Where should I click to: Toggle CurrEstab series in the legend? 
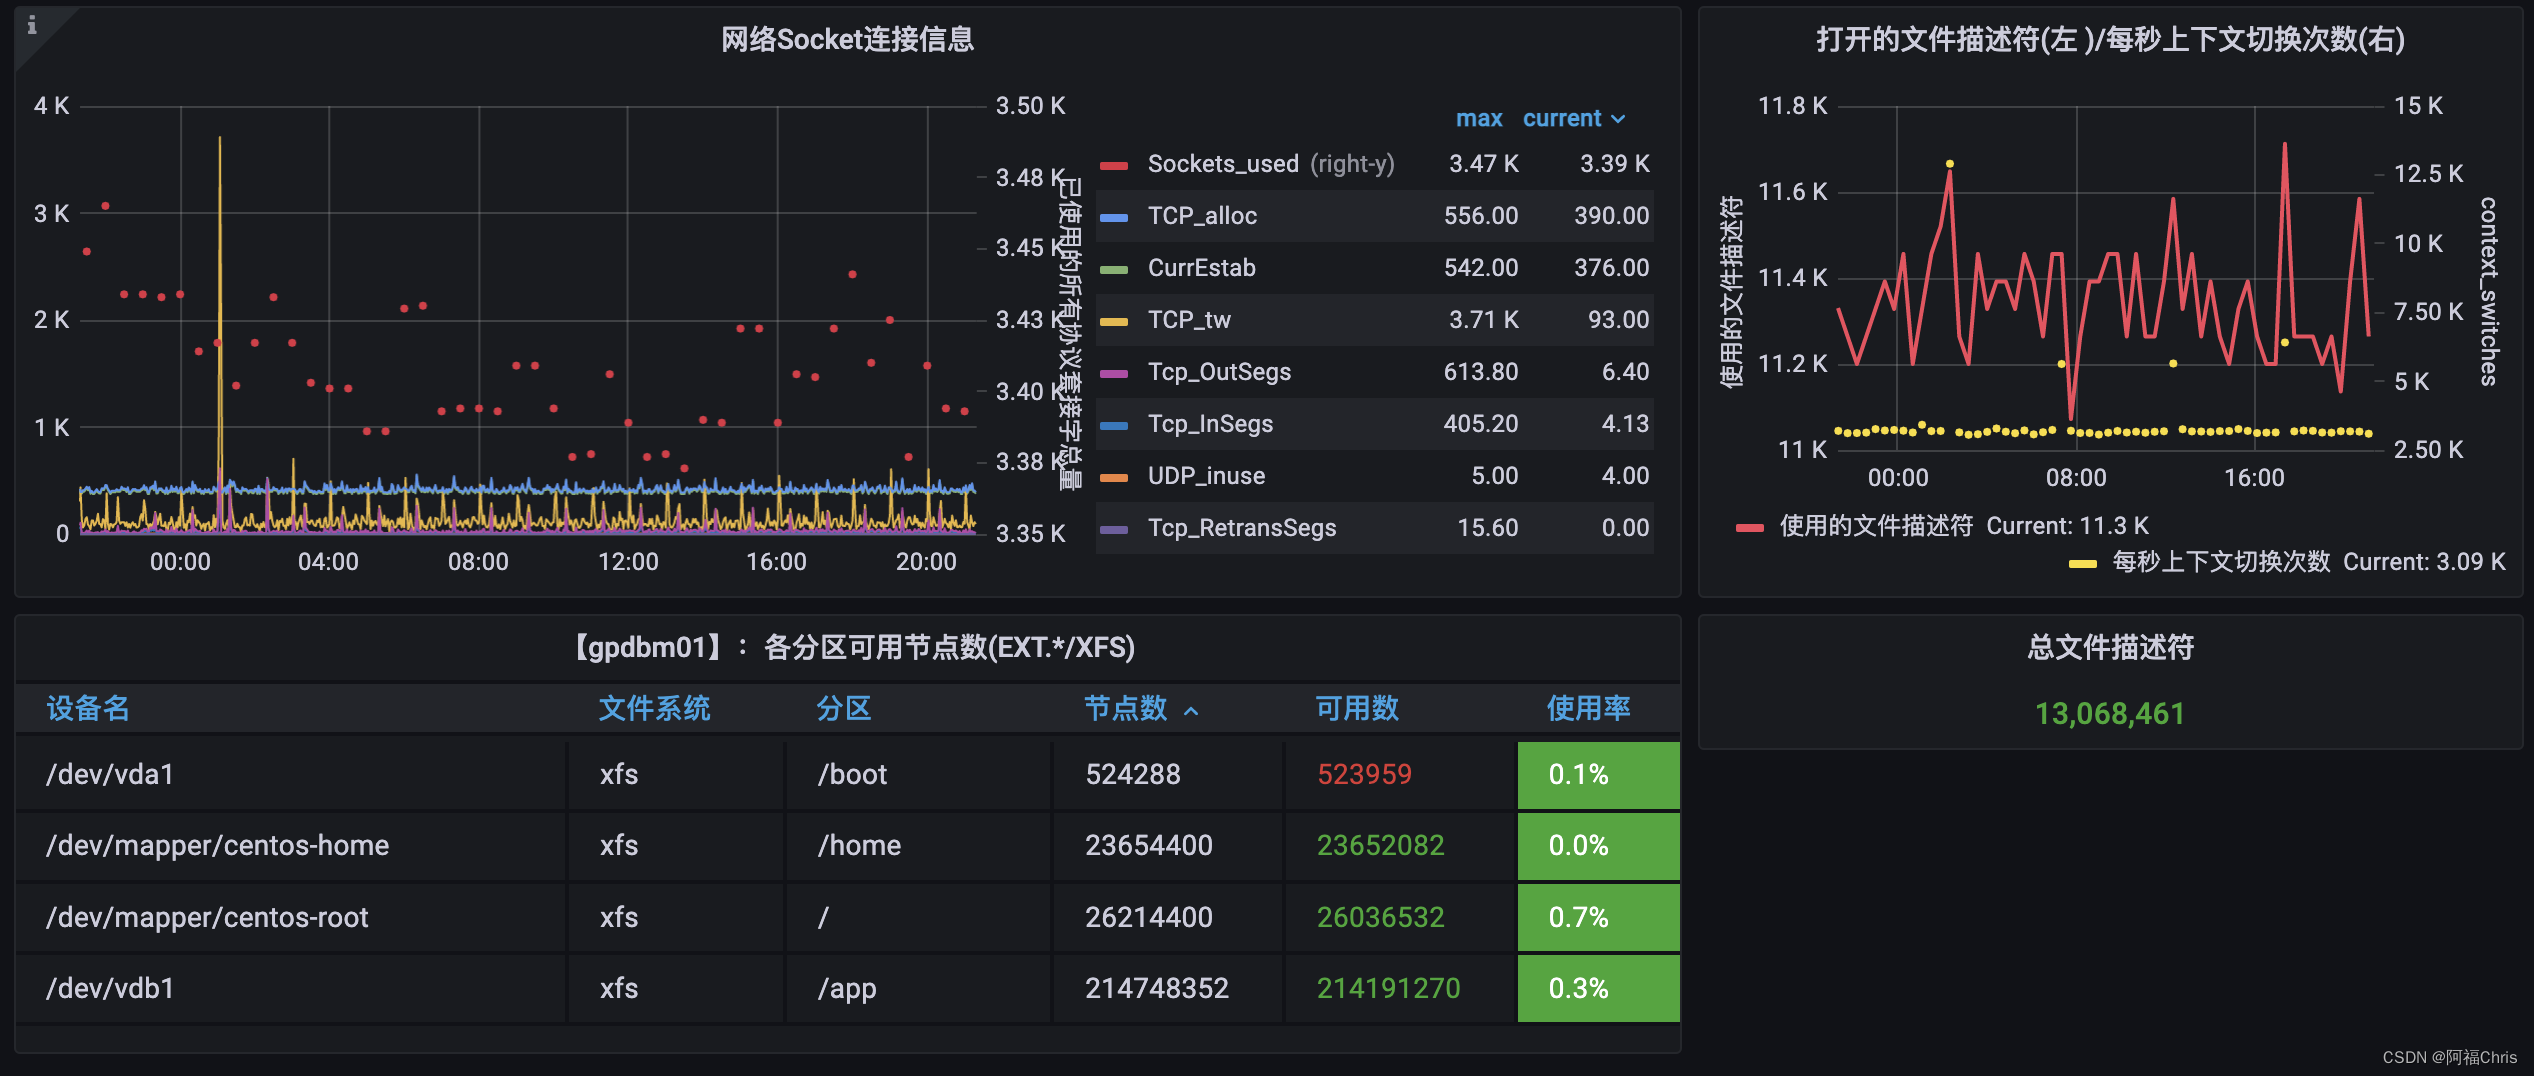pos(1201,268)
